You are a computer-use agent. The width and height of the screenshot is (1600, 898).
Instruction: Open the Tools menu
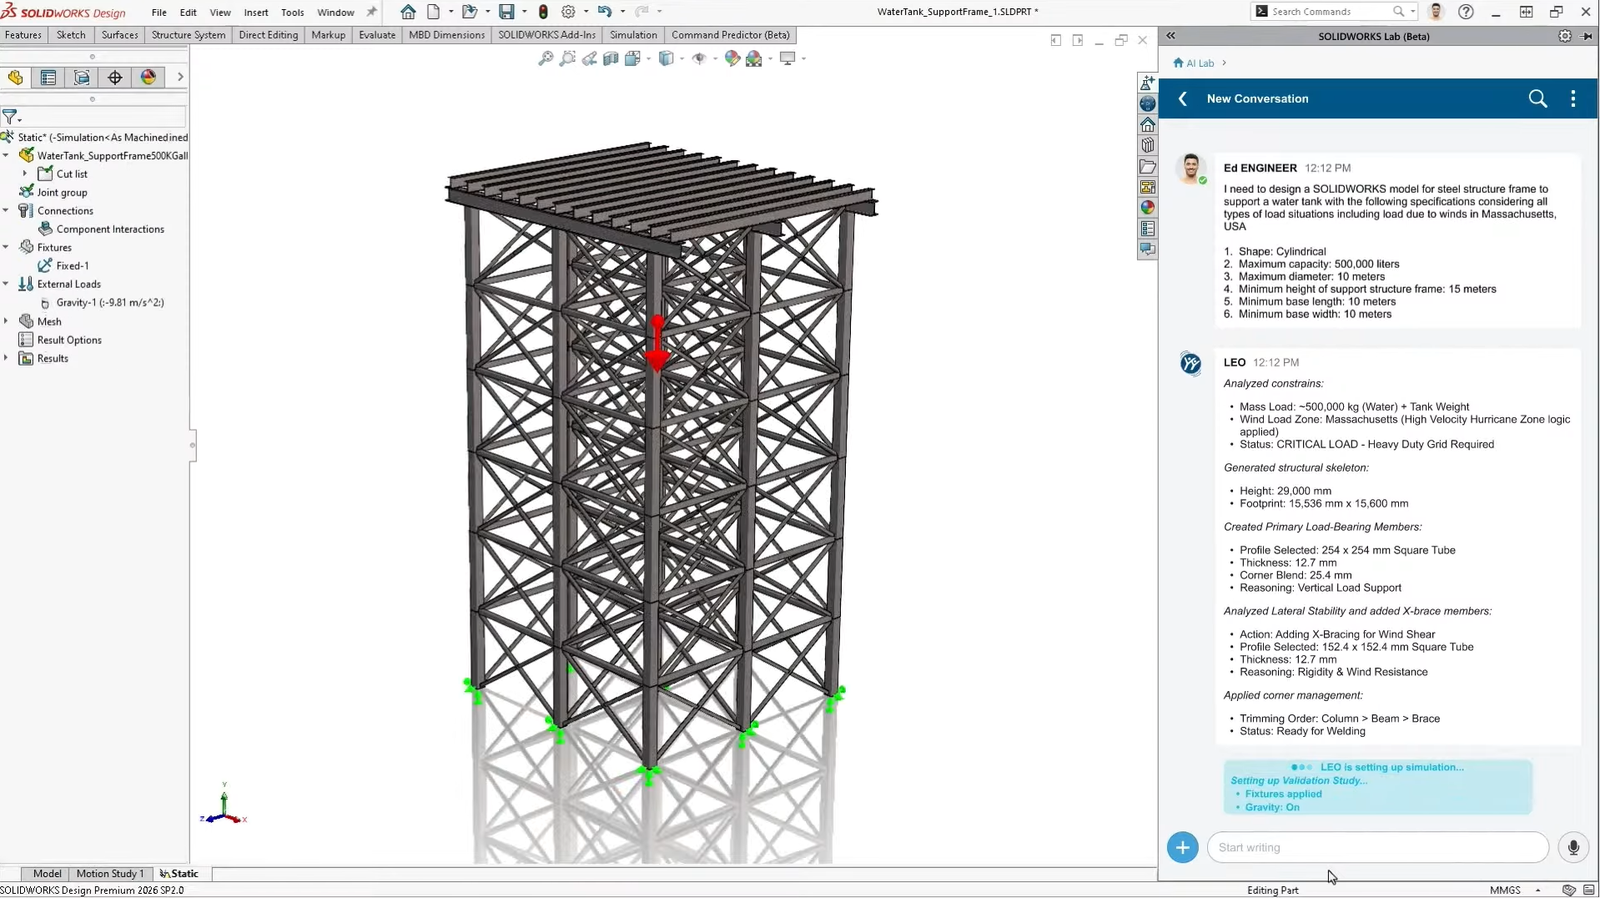pos(292,12)
